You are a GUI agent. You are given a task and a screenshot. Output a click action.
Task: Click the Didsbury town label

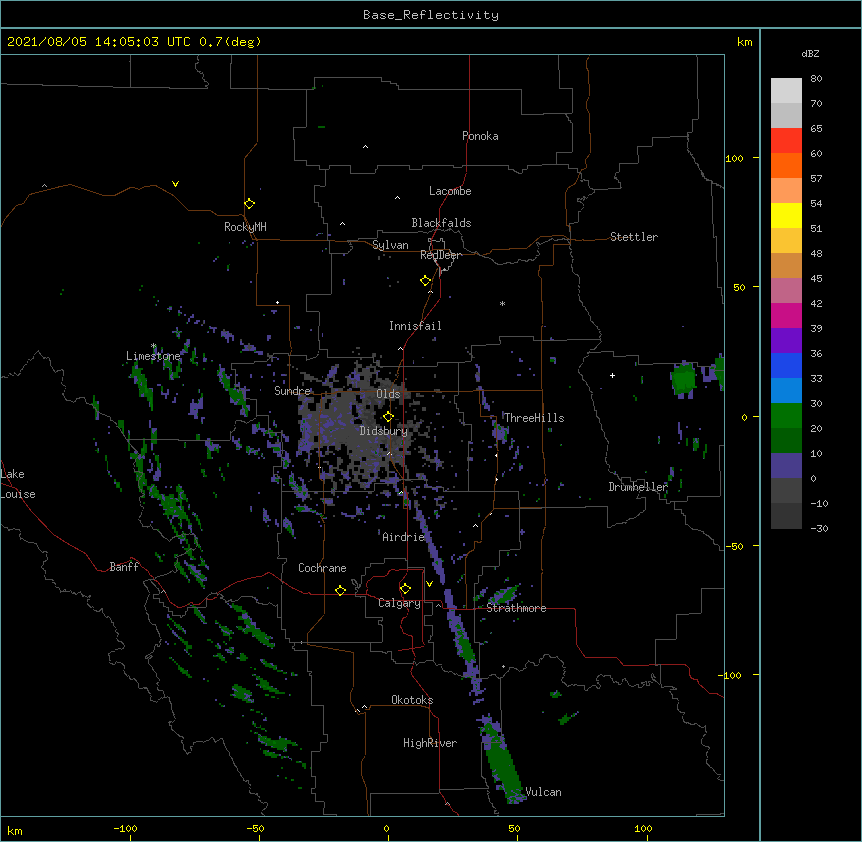(x=384, y=431)
